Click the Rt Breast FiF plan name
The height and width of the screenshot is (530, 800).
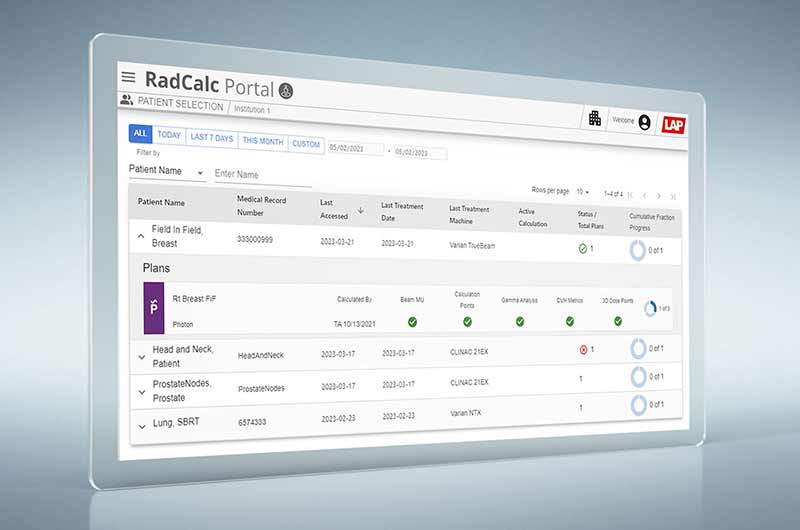(194, 299)
